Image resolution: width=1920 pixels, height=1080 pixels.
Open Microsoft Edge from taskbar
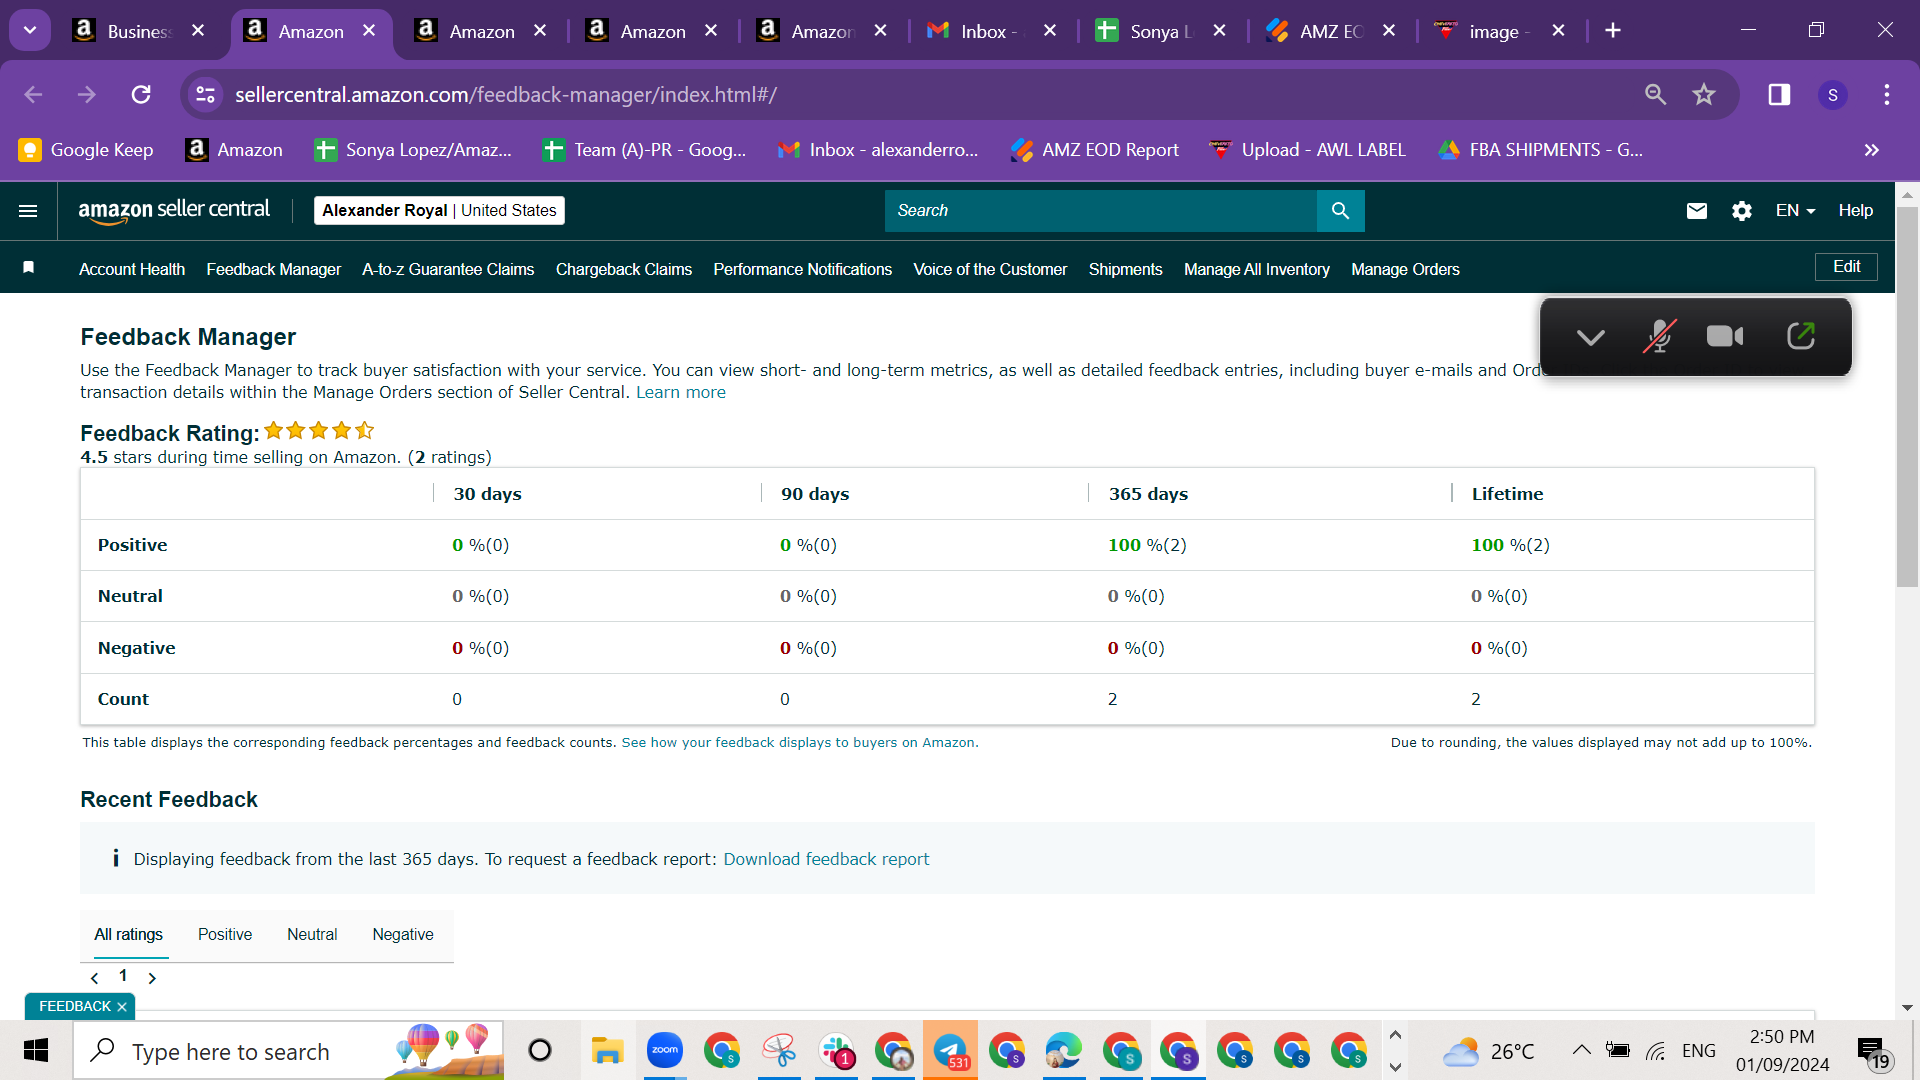(1064, 1050)
